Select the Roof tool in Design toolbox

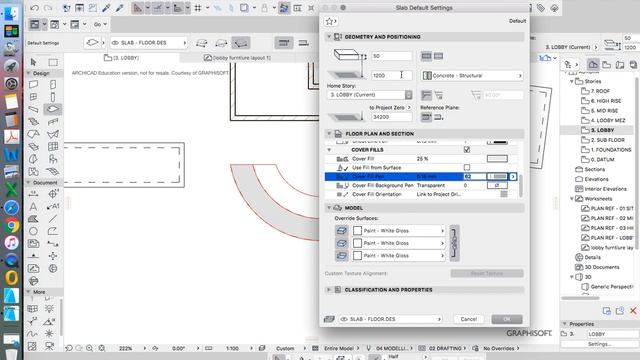33,134
